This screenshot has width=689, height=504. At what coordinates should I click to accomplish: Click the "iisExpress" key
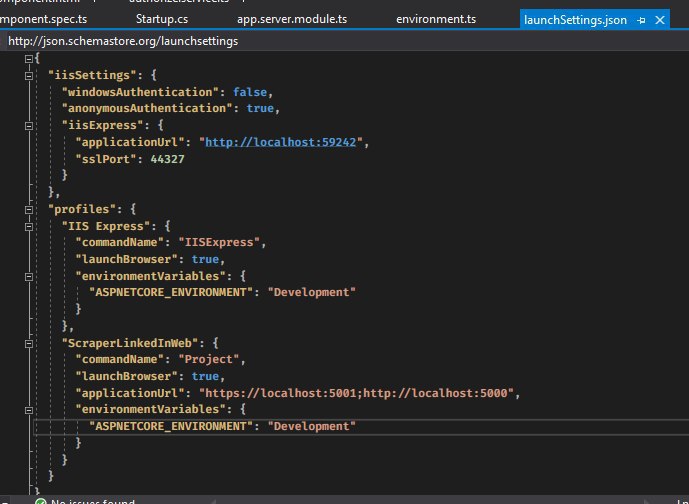(102, 125)
